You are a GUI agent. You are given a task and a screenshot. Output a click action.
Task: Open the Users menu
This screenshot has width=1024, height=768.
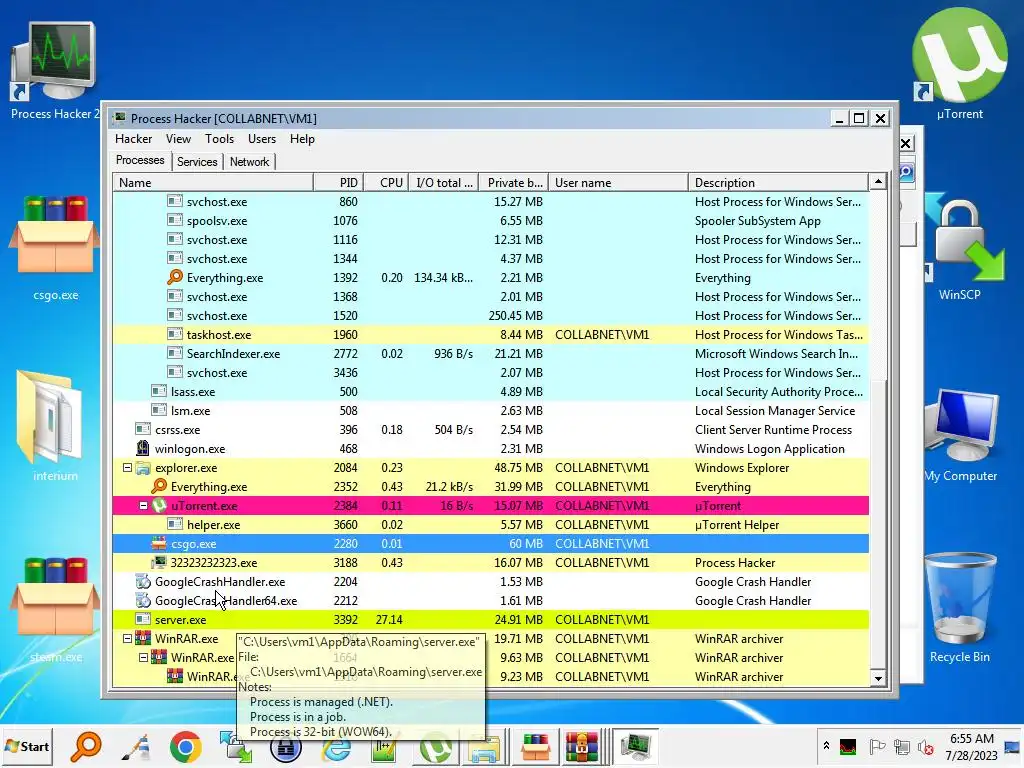click(262, 138)
